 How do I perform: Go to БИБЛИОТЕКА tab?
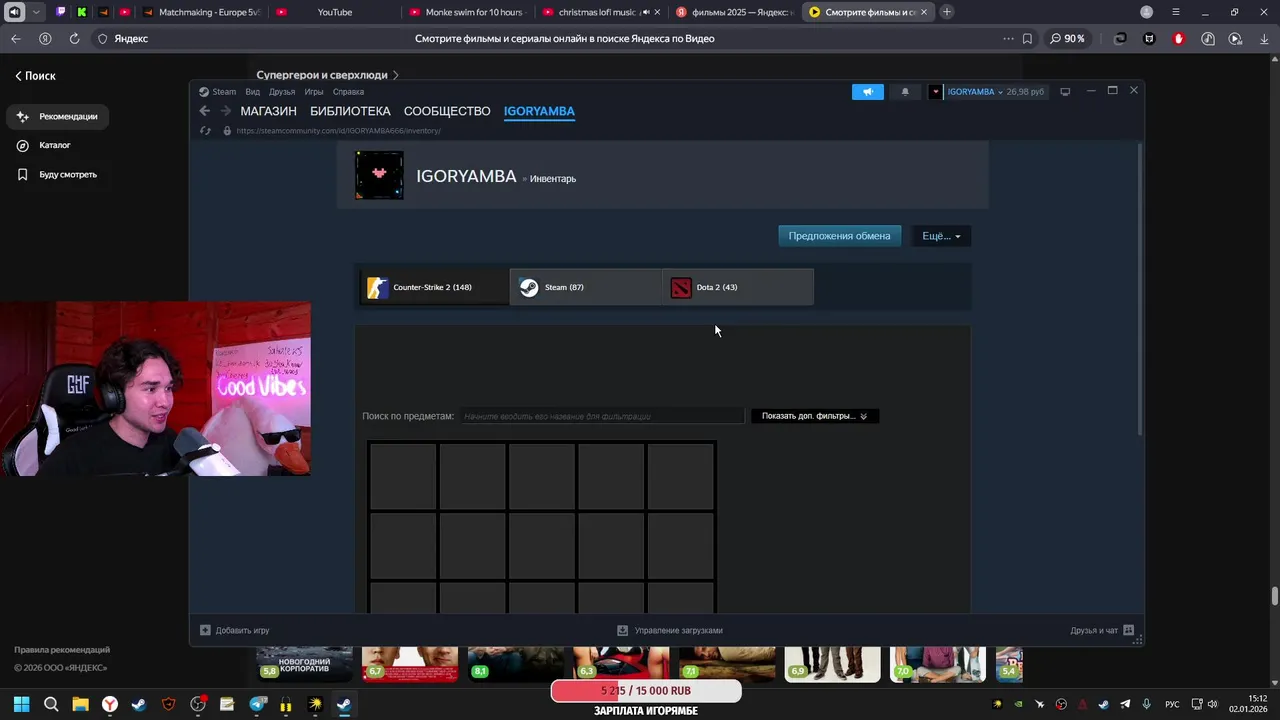pos(350,111)
